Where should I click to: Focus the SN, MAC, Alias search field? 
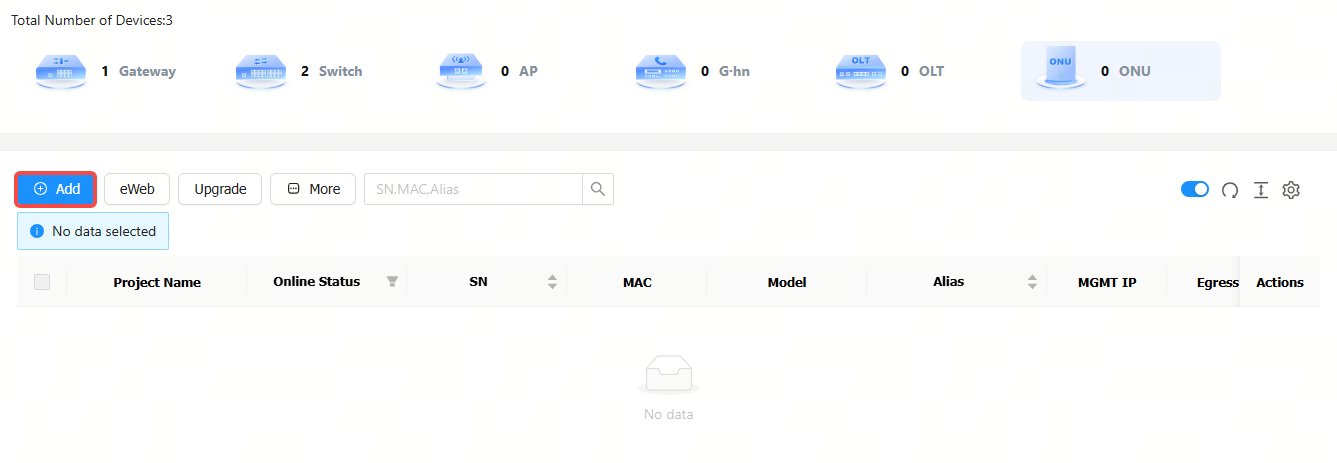pos(473,189)
